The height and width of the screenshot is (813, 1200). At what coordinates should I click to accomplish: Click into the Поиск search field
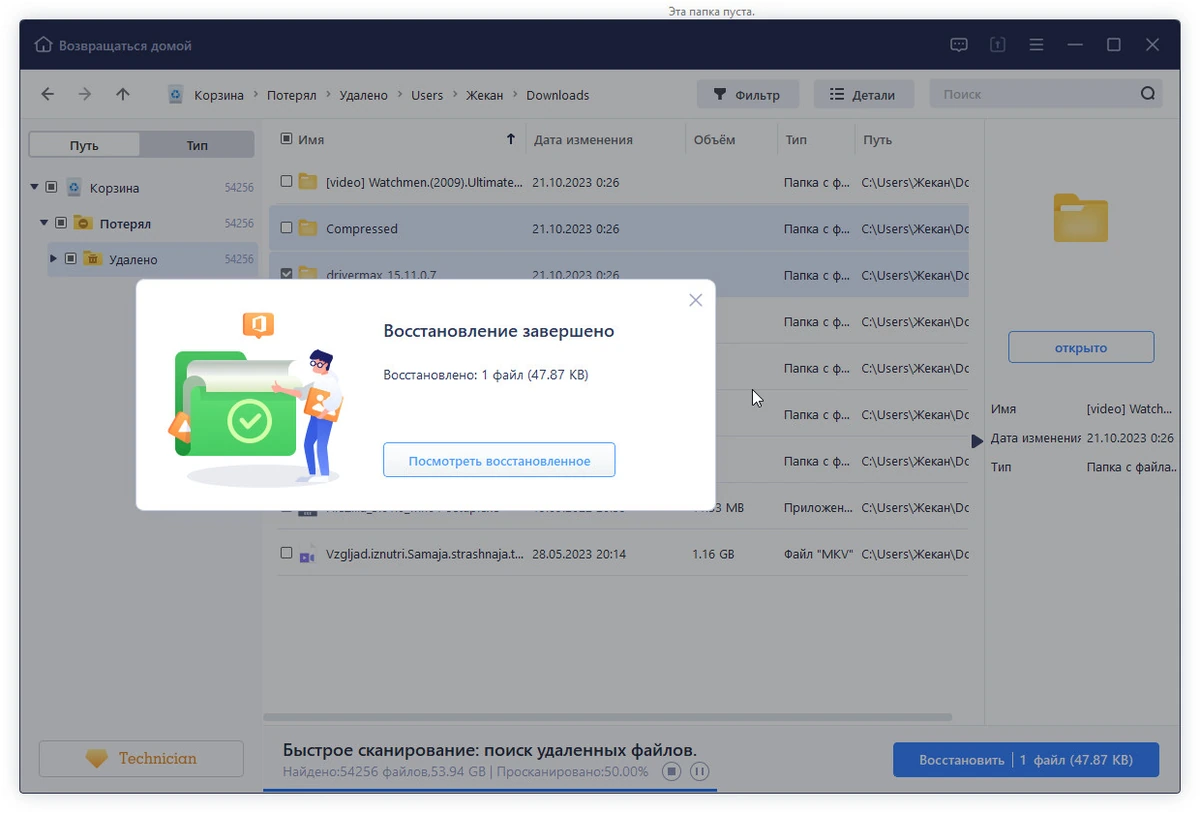pyautogui.click(x=1035, y=94)
